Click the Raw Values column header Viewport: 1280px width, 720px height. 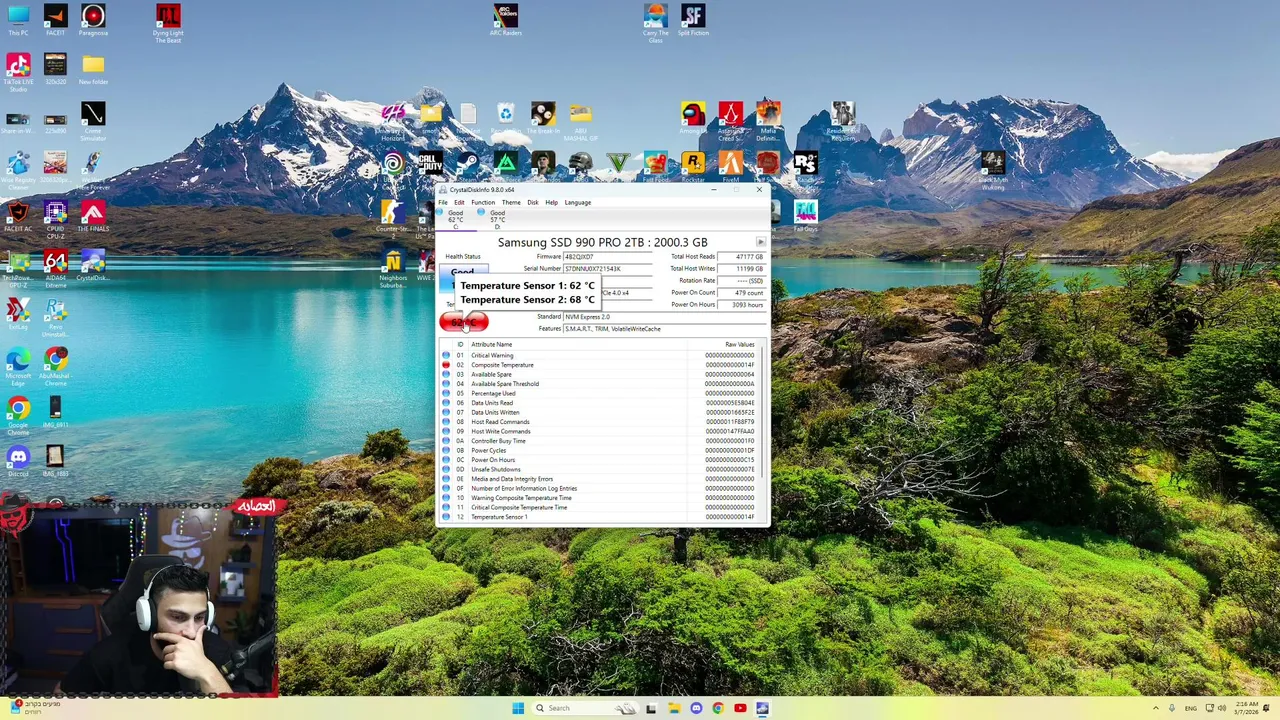click(x=740, y=344)
